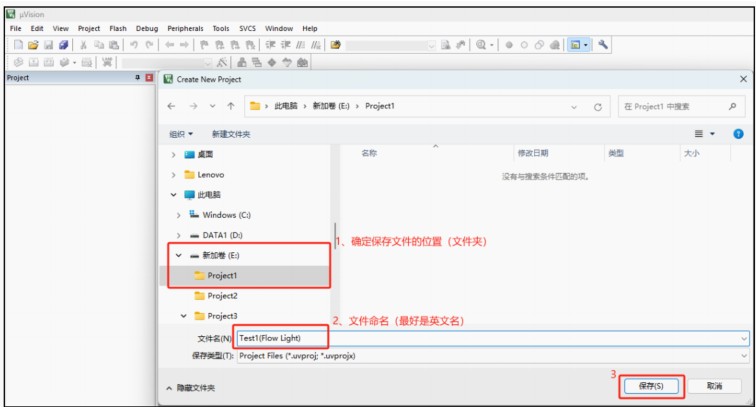Click the Redo arrow icon

[149, 45]
